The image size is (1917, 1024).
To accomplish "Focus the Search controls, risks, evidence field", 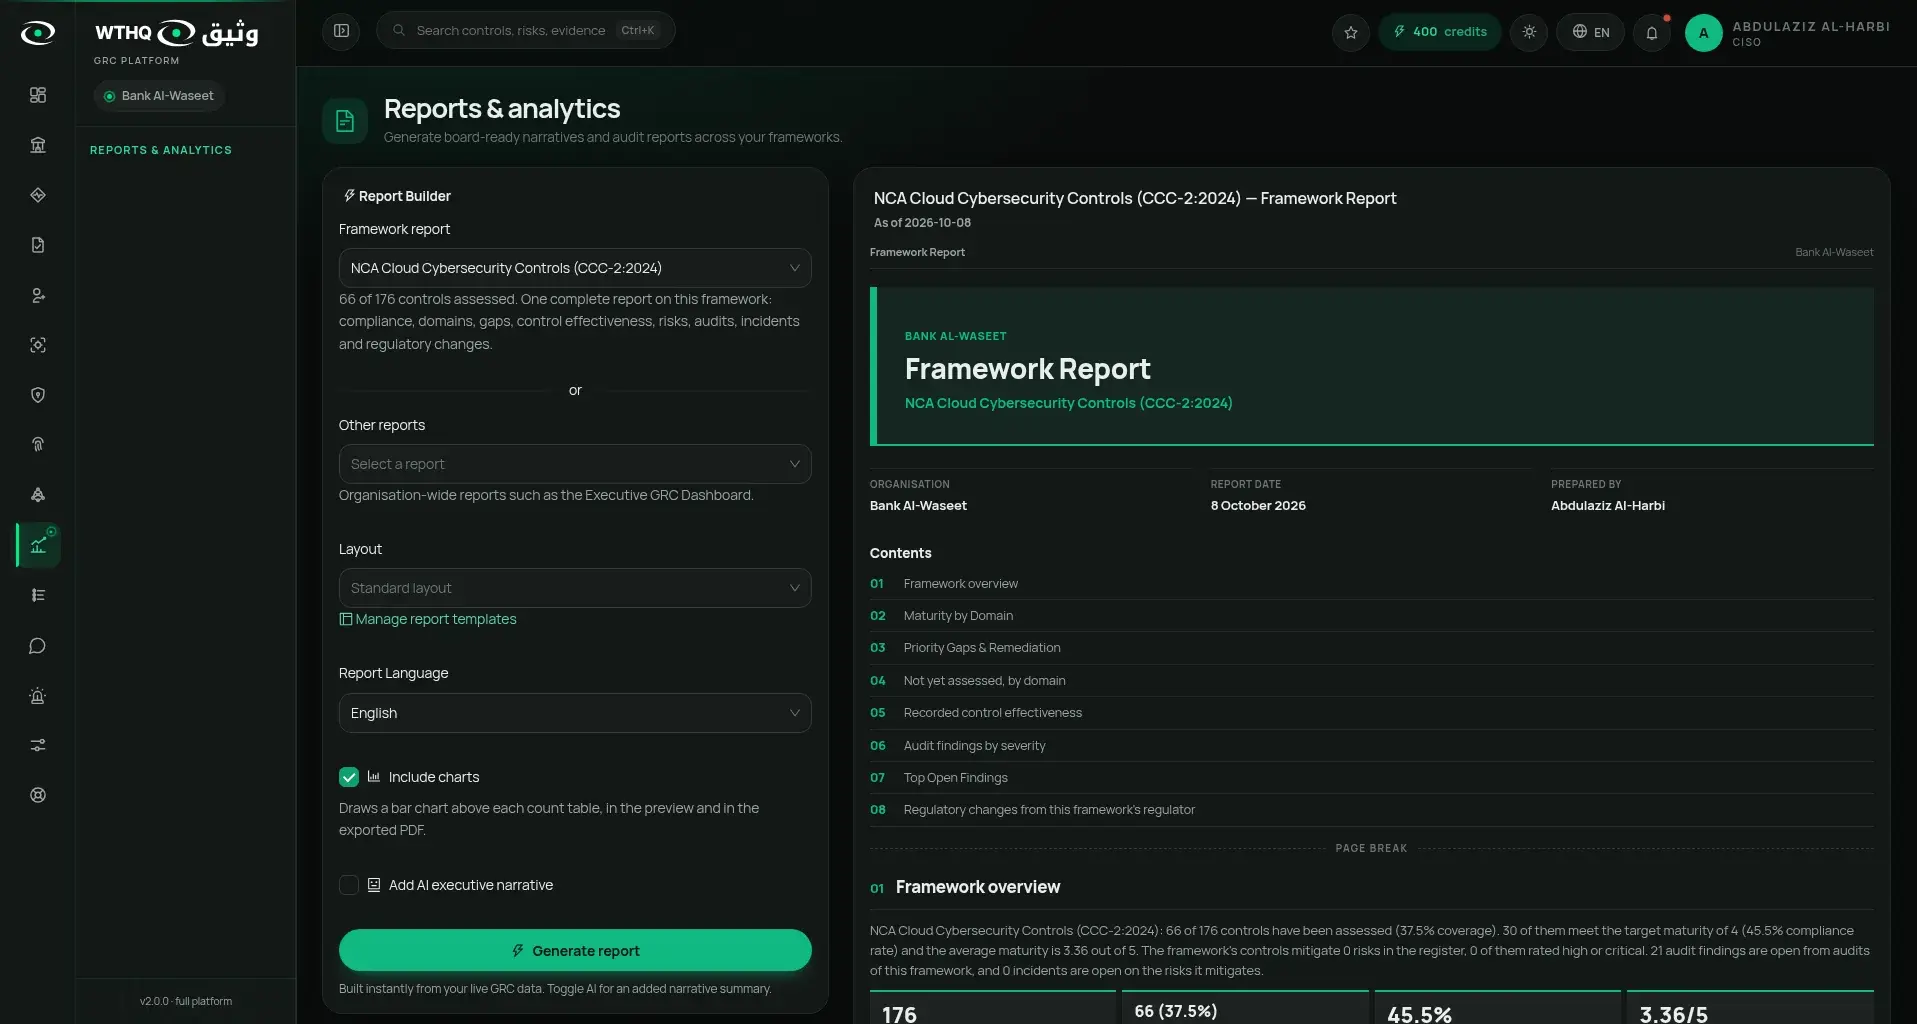I will pos(526,30).
